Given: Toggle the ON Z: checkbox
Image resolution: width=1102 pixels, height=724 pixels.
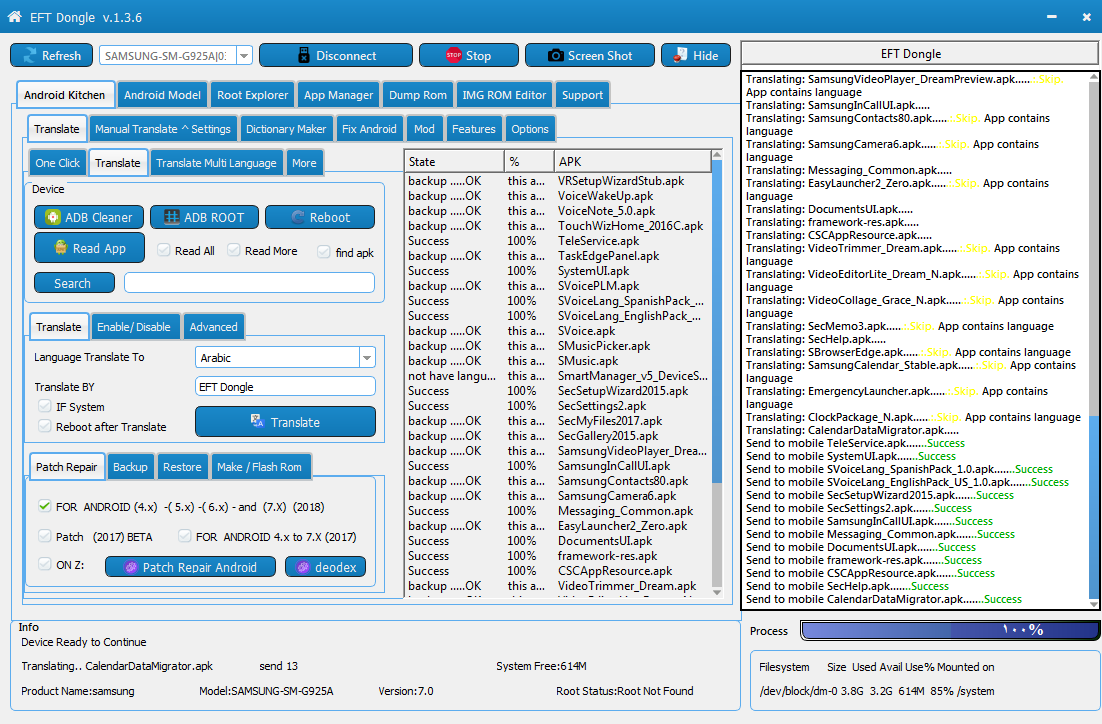Looking at the screenshot, I should click(x=45, y=564).
